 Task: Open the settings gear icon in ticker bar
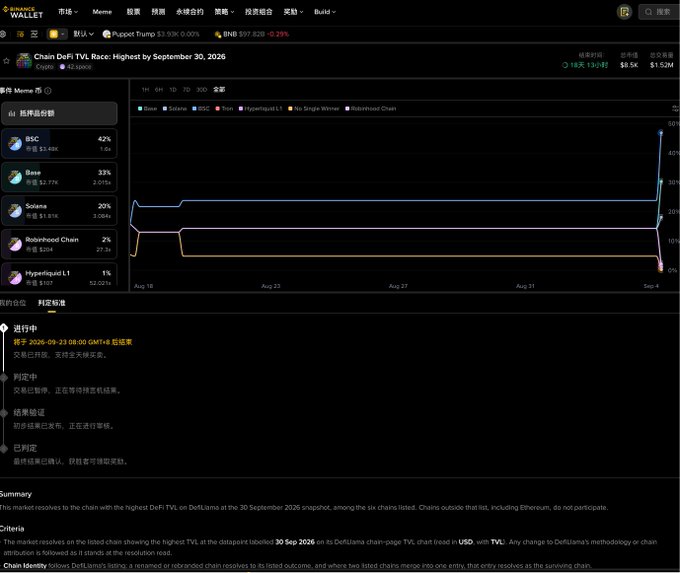coord(3,34)
